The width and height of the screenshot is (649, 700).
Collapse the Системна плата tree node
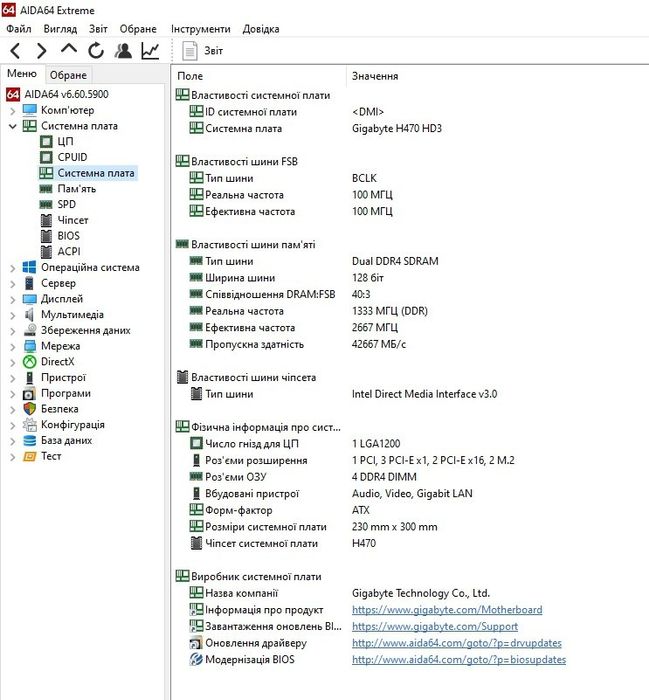12,126
